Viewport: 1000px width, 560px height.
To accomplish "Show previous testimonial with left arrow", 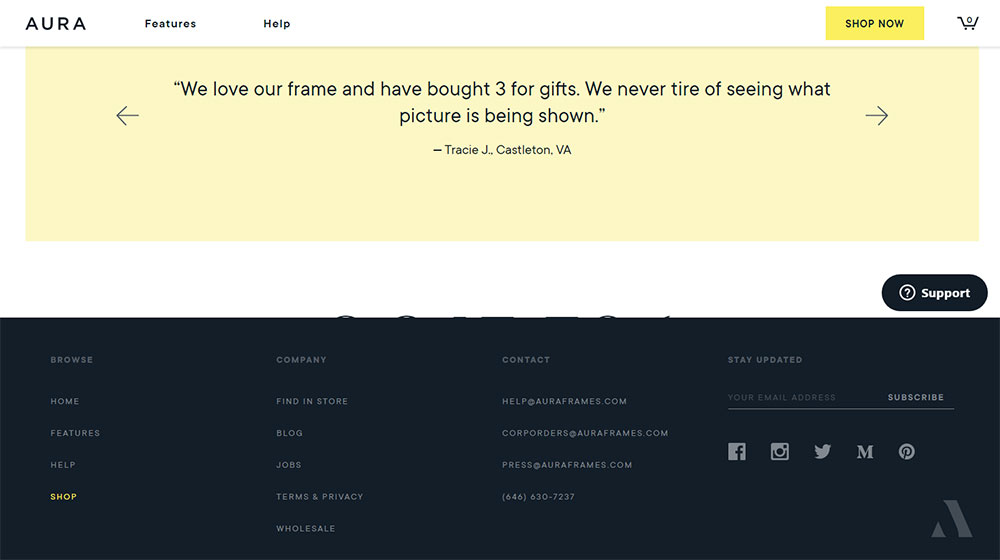I will pyautogui.click(x=127, y=116).
